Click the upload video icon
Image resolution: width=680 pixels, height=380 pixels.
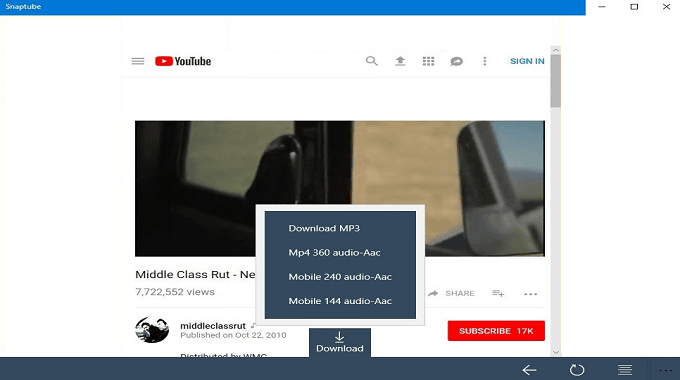tap(400, 61)
